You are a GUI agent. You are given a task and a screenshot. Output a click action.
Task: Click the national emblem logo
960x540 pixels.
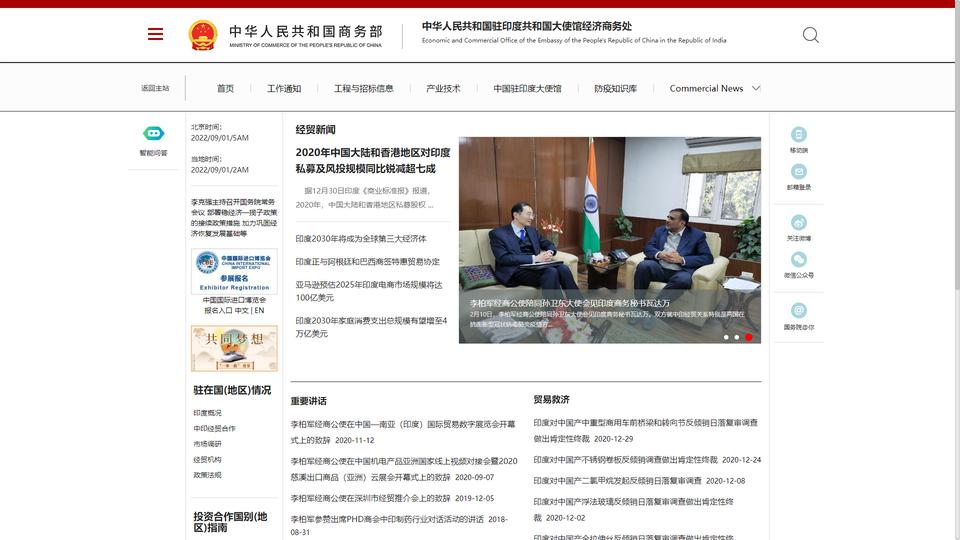(203, 35)
